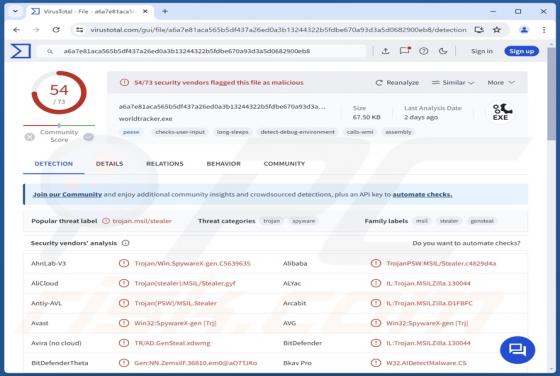Vote positive with community score checkmark
Screen dimensions: 560x376
pos(89,137)
